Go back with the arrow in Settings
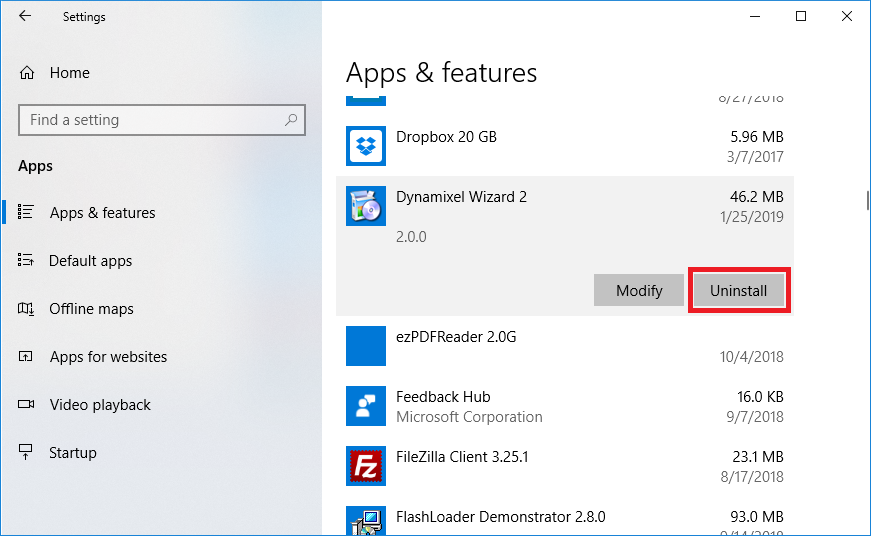 tap(25, 16)
